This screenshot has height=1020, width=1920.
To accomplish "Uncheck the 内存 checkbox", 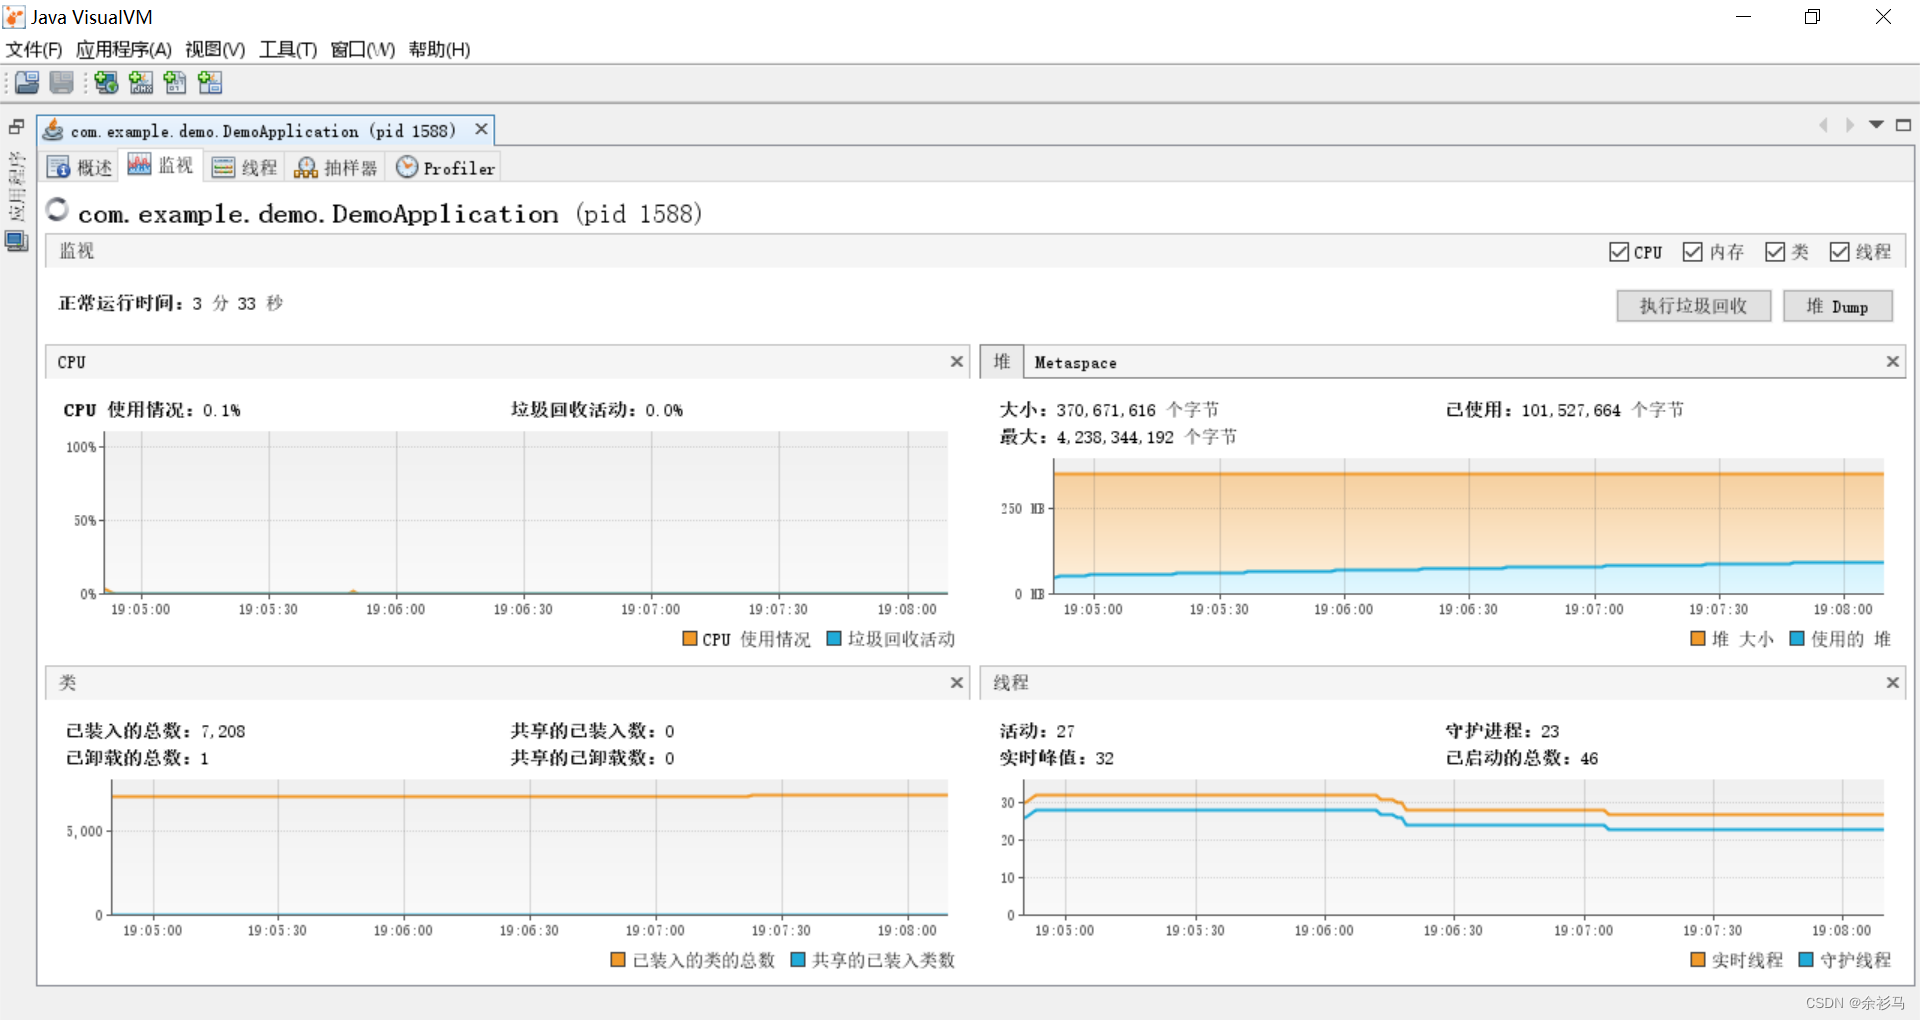I will coord(1693,252).
